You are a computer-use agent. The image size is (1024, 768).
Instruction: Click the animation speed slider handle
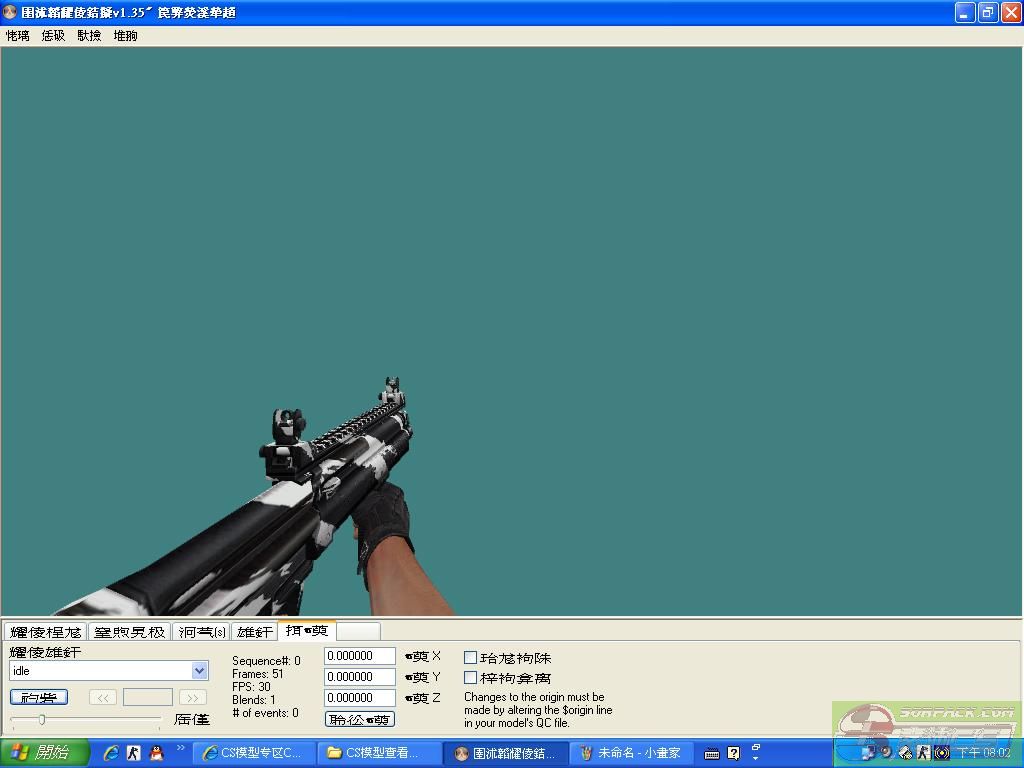tap(42, 719)
